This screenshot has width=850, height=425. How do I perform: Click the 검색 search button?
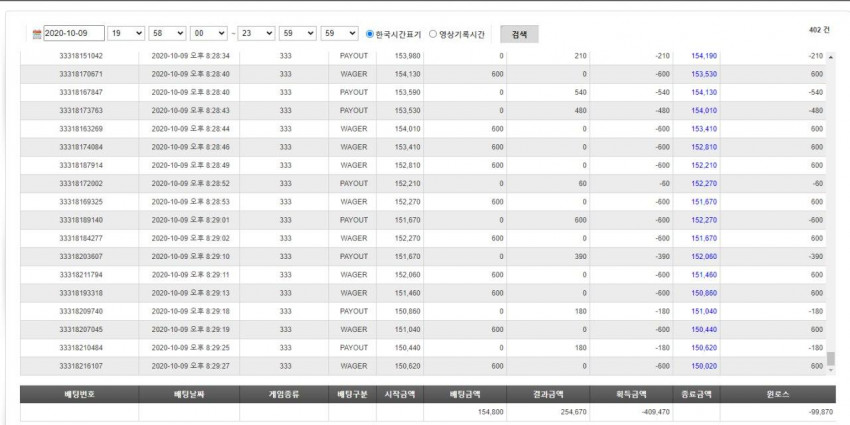(519, 34)
